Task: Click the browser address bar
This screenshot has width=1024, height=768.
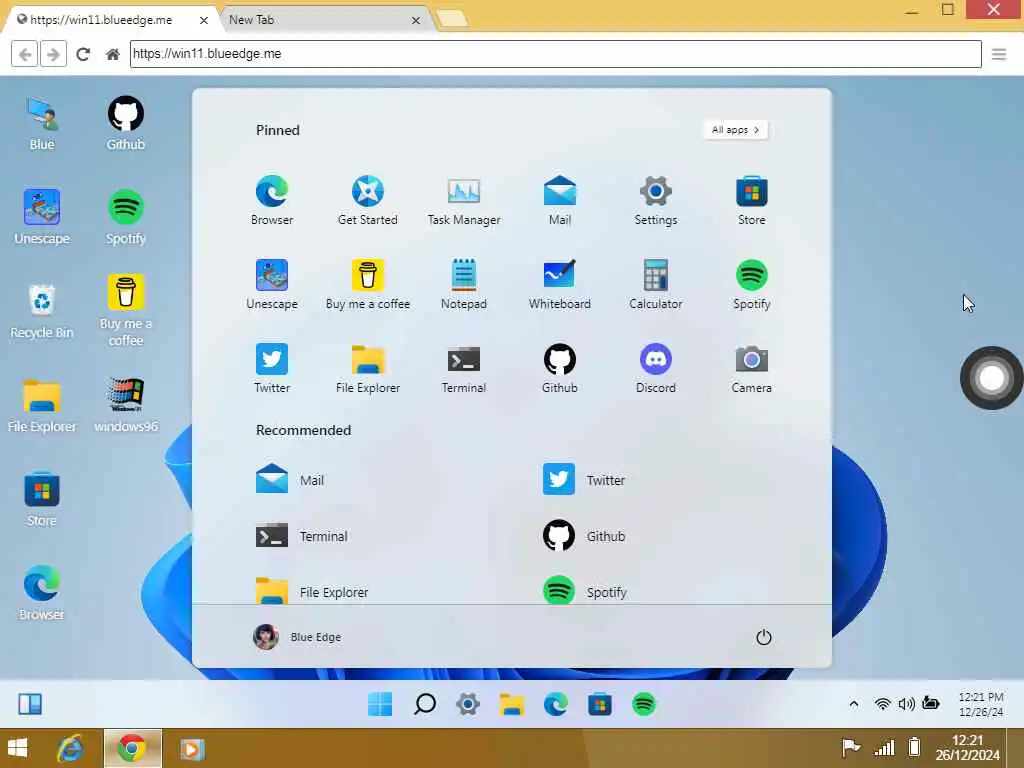Action: tap(556, 54)
